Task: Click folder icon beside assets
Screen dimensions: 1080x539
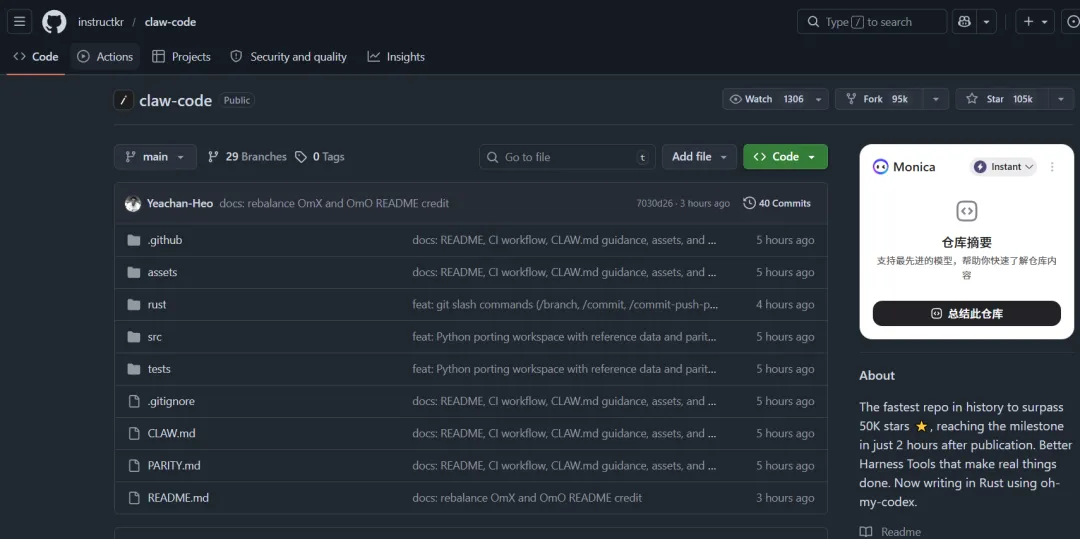Action: [134, 273]
